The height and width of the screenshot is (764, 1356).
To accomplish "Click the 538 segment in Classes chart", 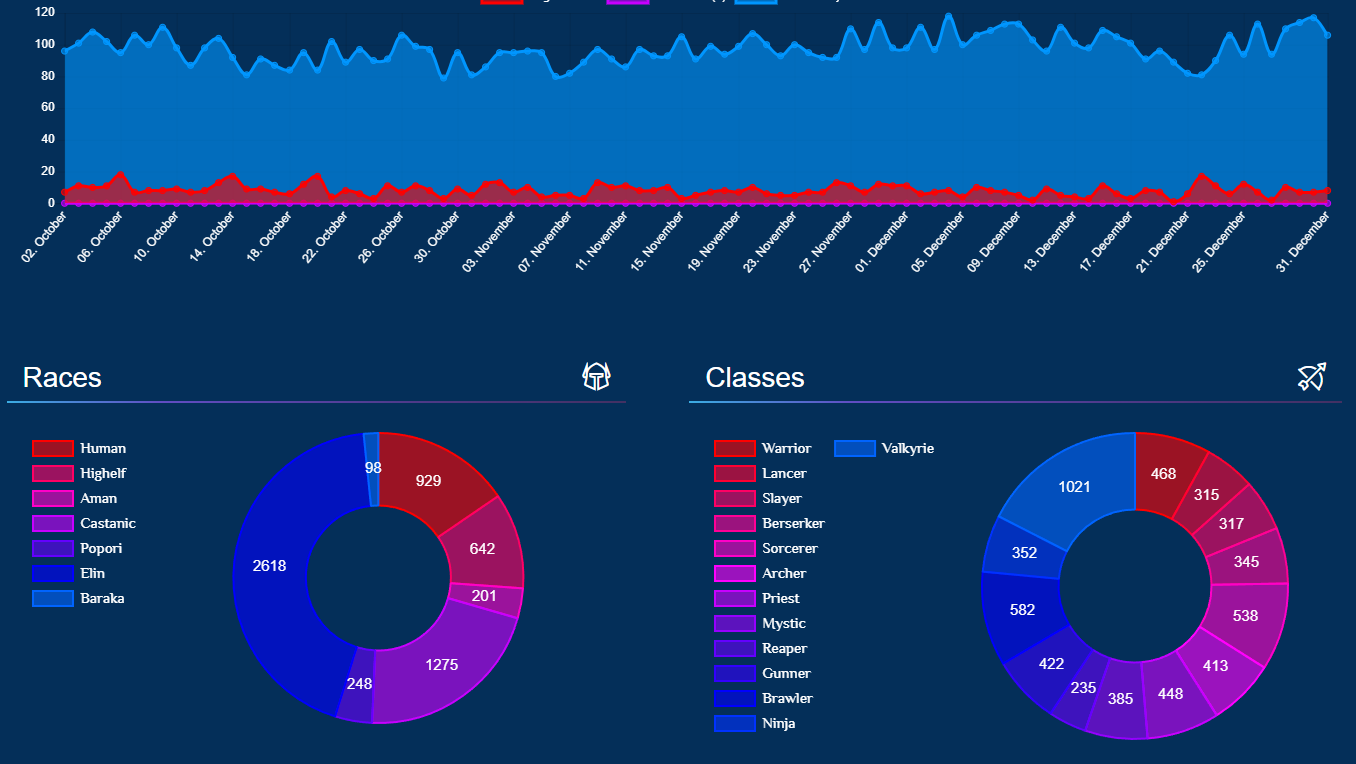I will click(1245, 616).
